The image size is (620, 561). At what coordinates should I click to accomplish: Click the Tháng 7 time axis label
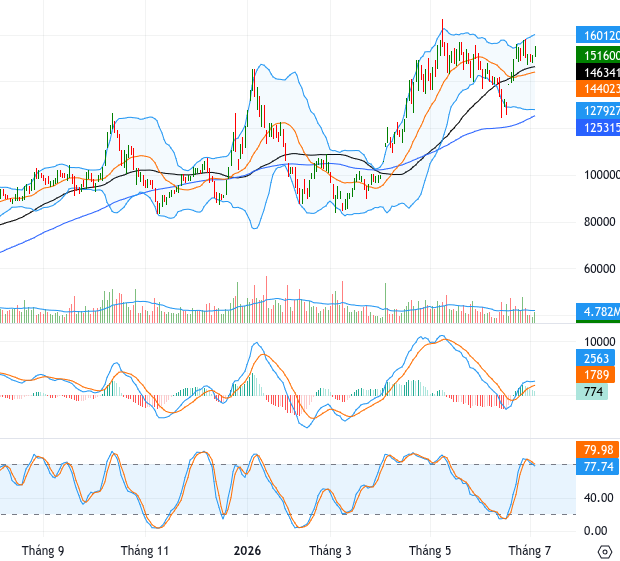[530, 550]
